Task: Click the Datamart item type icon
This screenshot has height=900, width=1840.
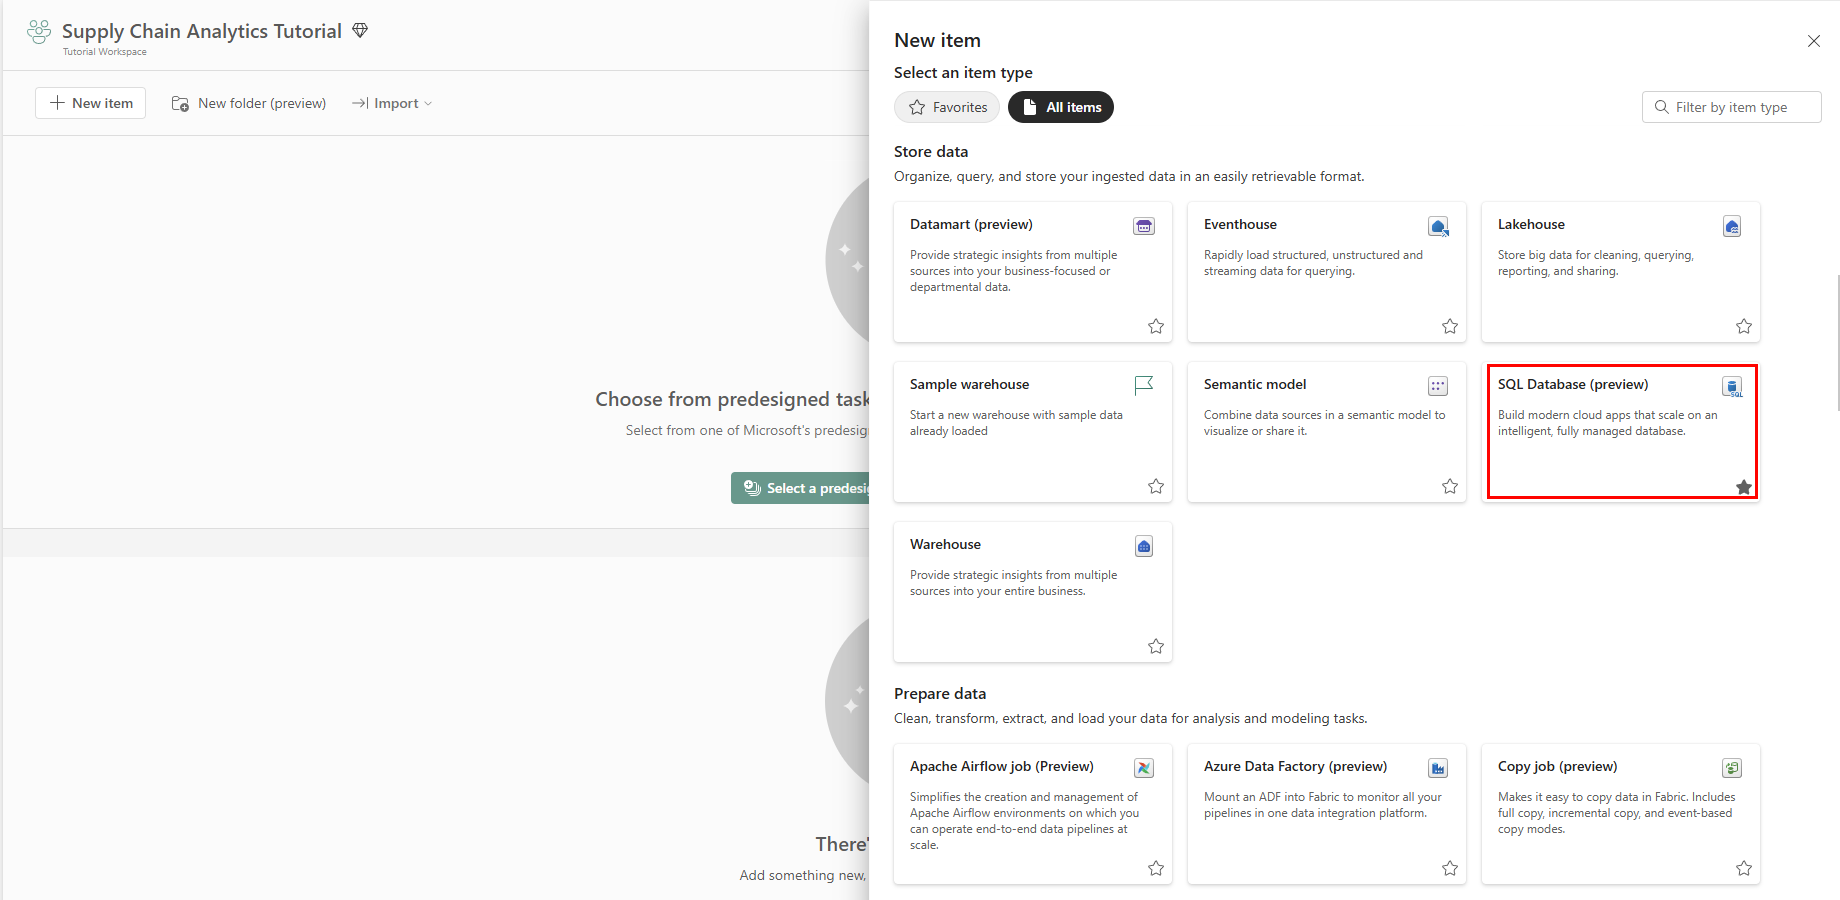Action: 1143,226
